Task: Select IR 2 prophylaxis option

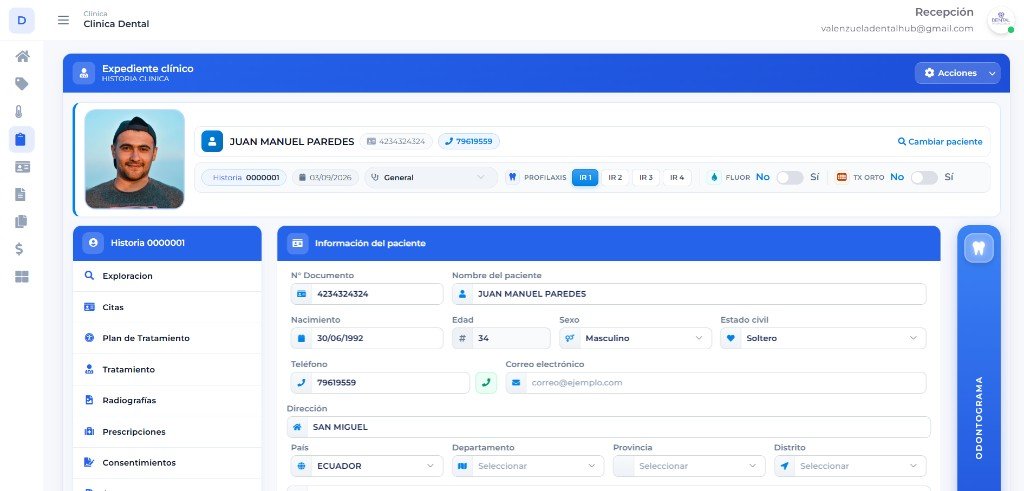Action: coord(615,178)
